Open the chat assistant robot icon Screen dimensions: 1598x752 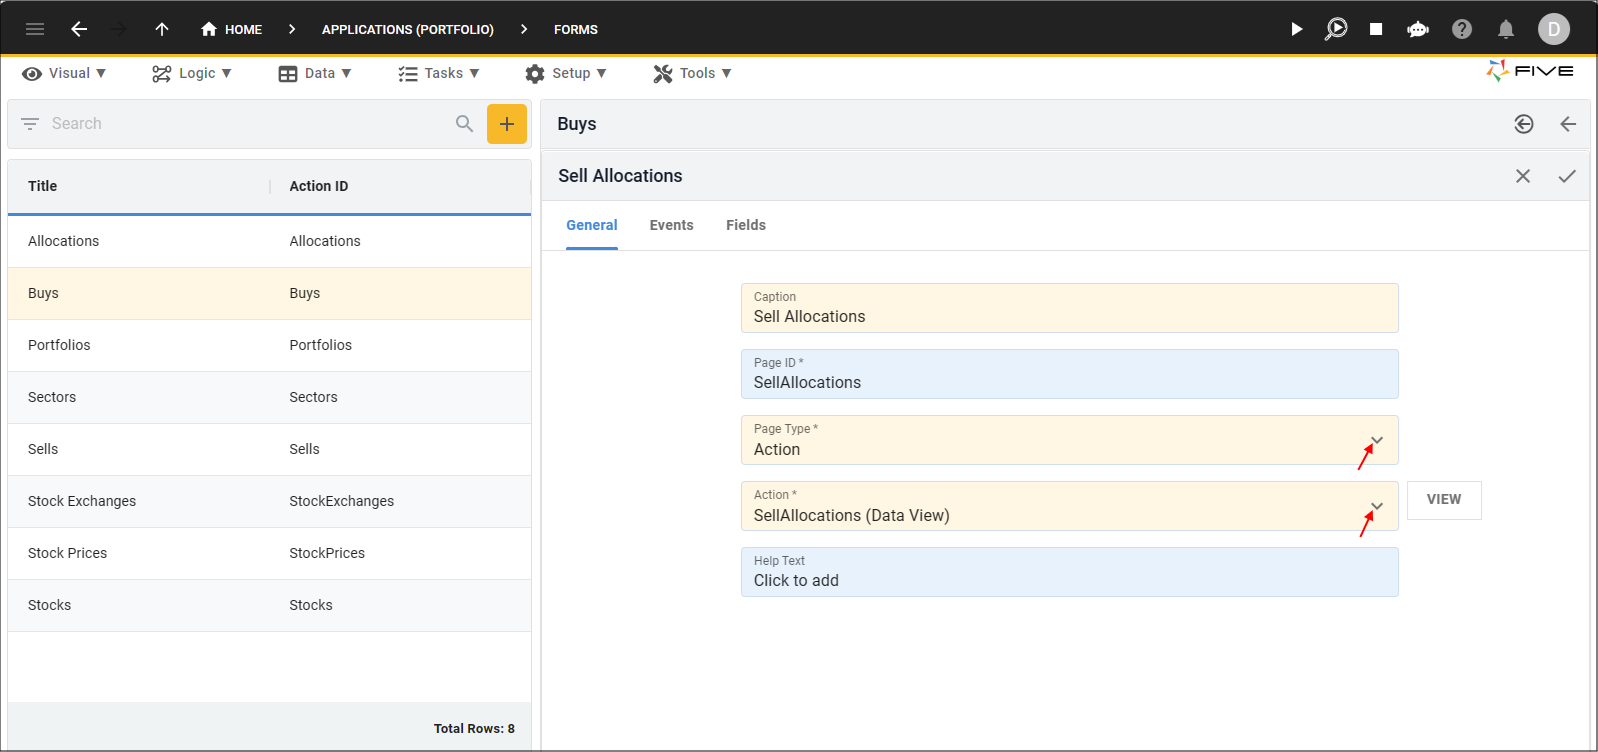(1418, 29)
